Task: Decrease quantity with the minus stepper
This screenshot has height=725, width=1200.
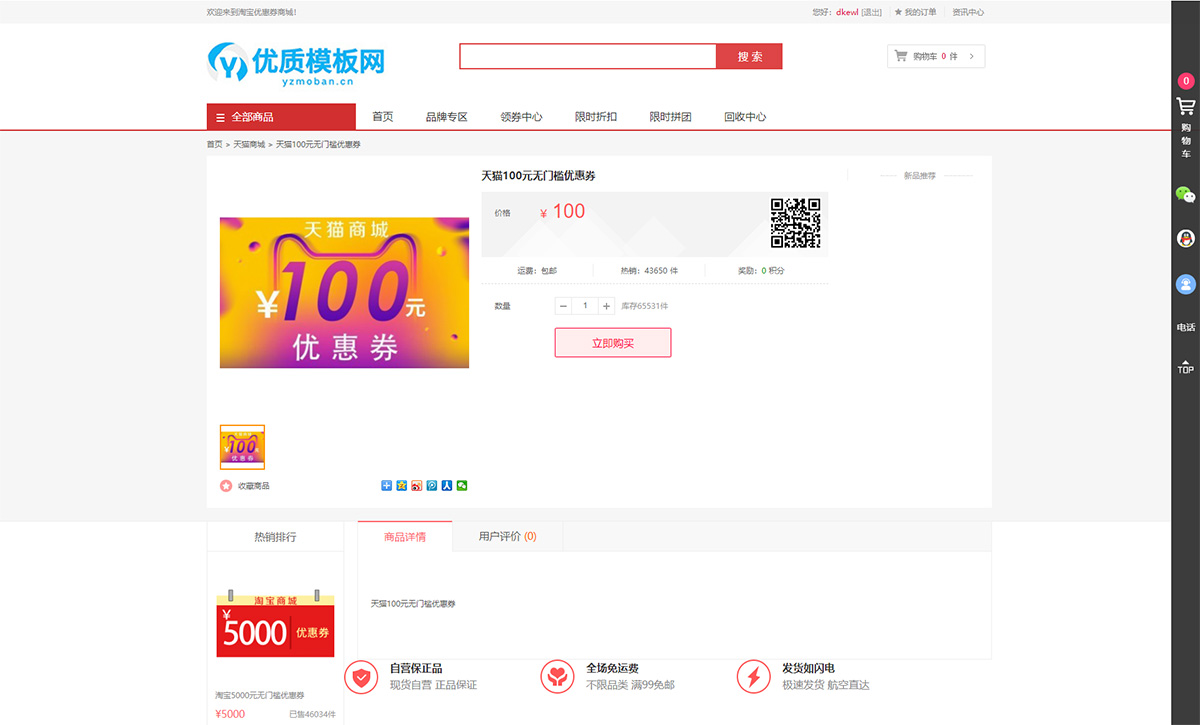Action: point(563,305)
